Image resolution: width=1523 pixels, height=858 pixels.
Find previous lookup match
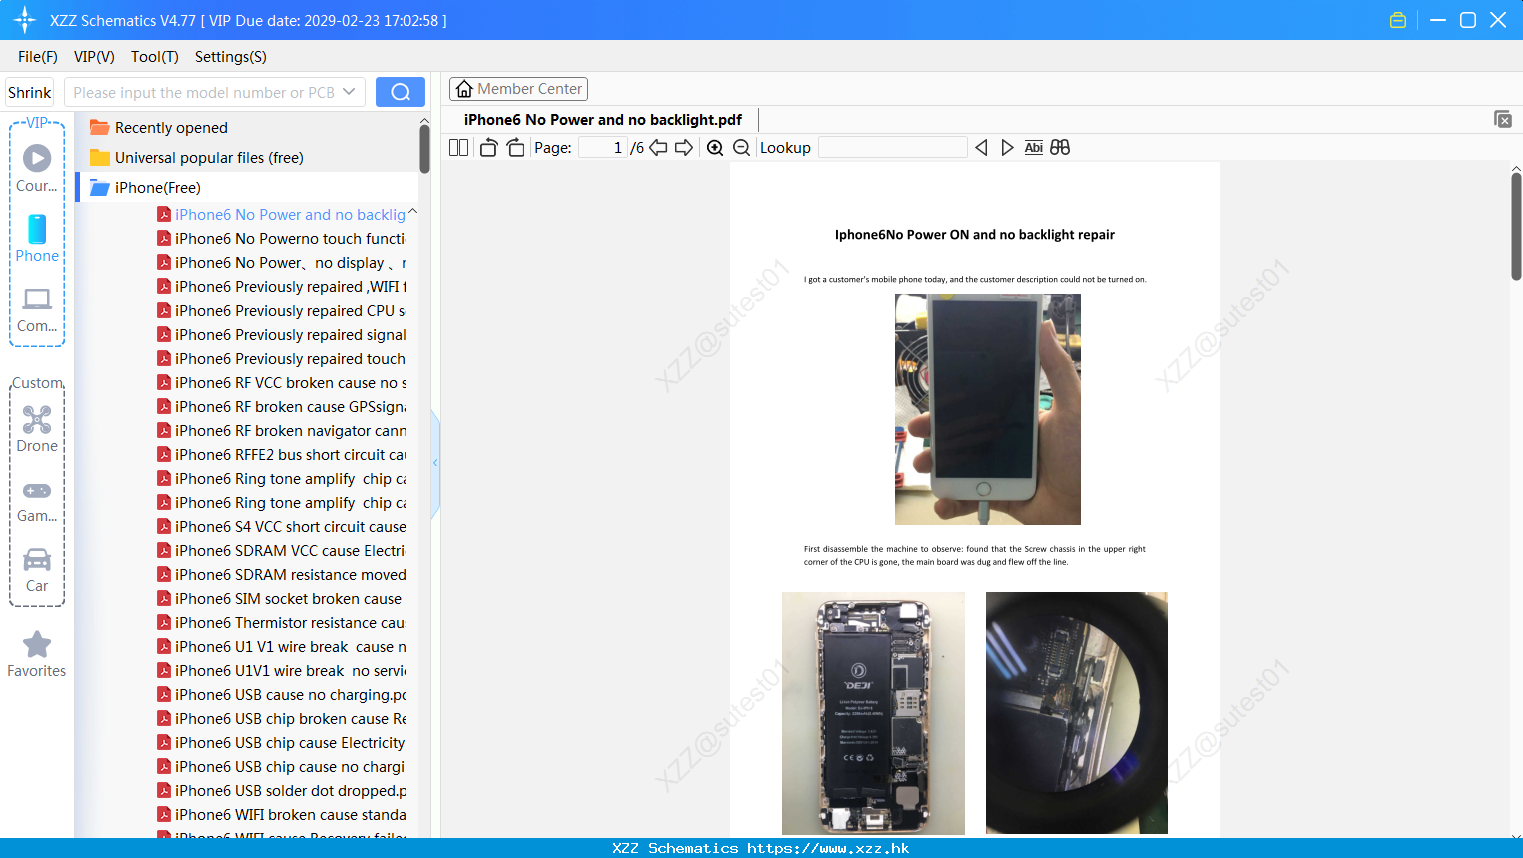tap(981, 148)
